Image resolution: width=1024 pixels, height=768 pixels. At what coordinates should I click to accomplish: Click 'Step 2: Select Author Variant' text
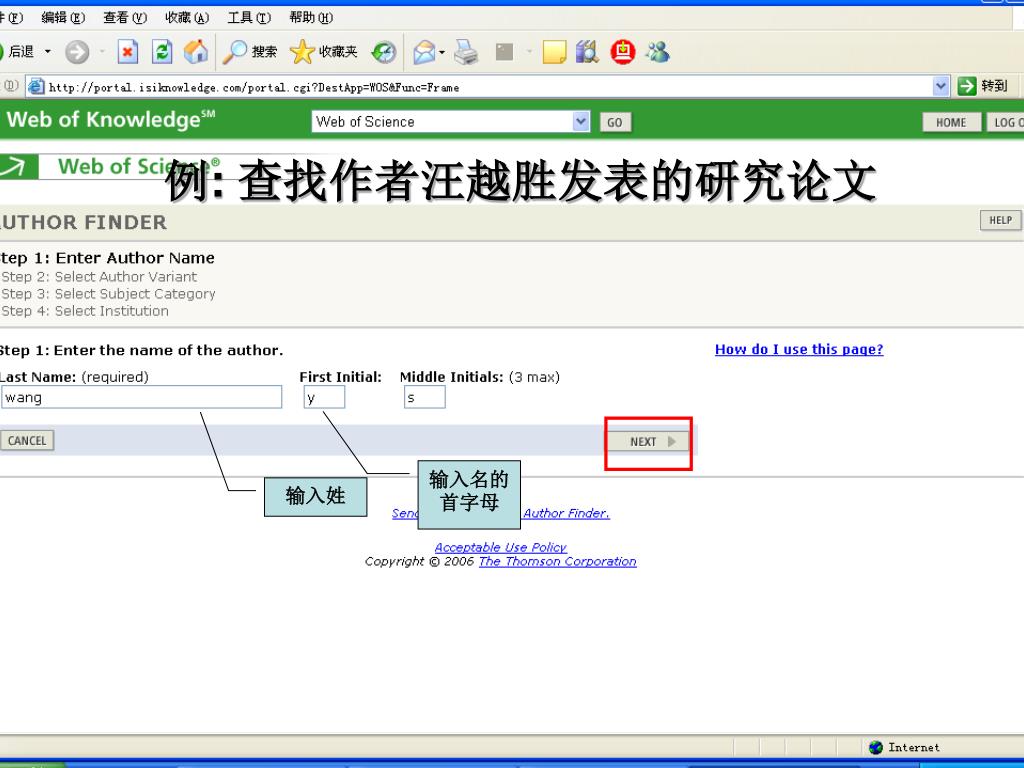99,277
